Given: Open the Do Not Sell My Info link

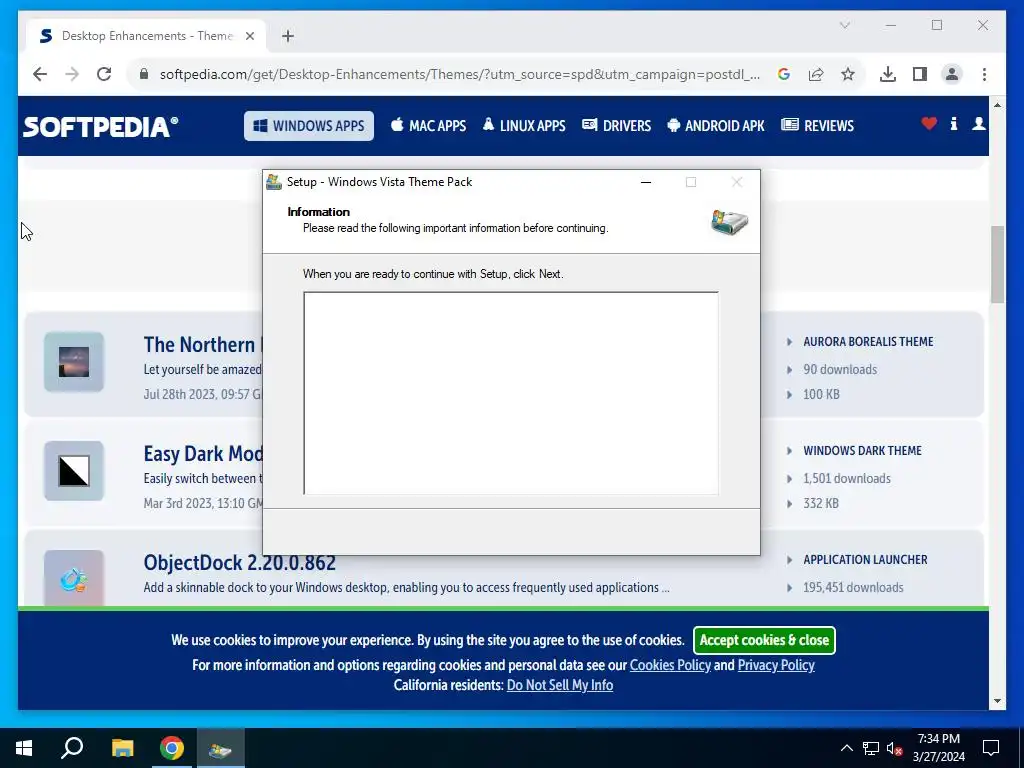Looking at the screenshot, I should [x=560, y=685].
